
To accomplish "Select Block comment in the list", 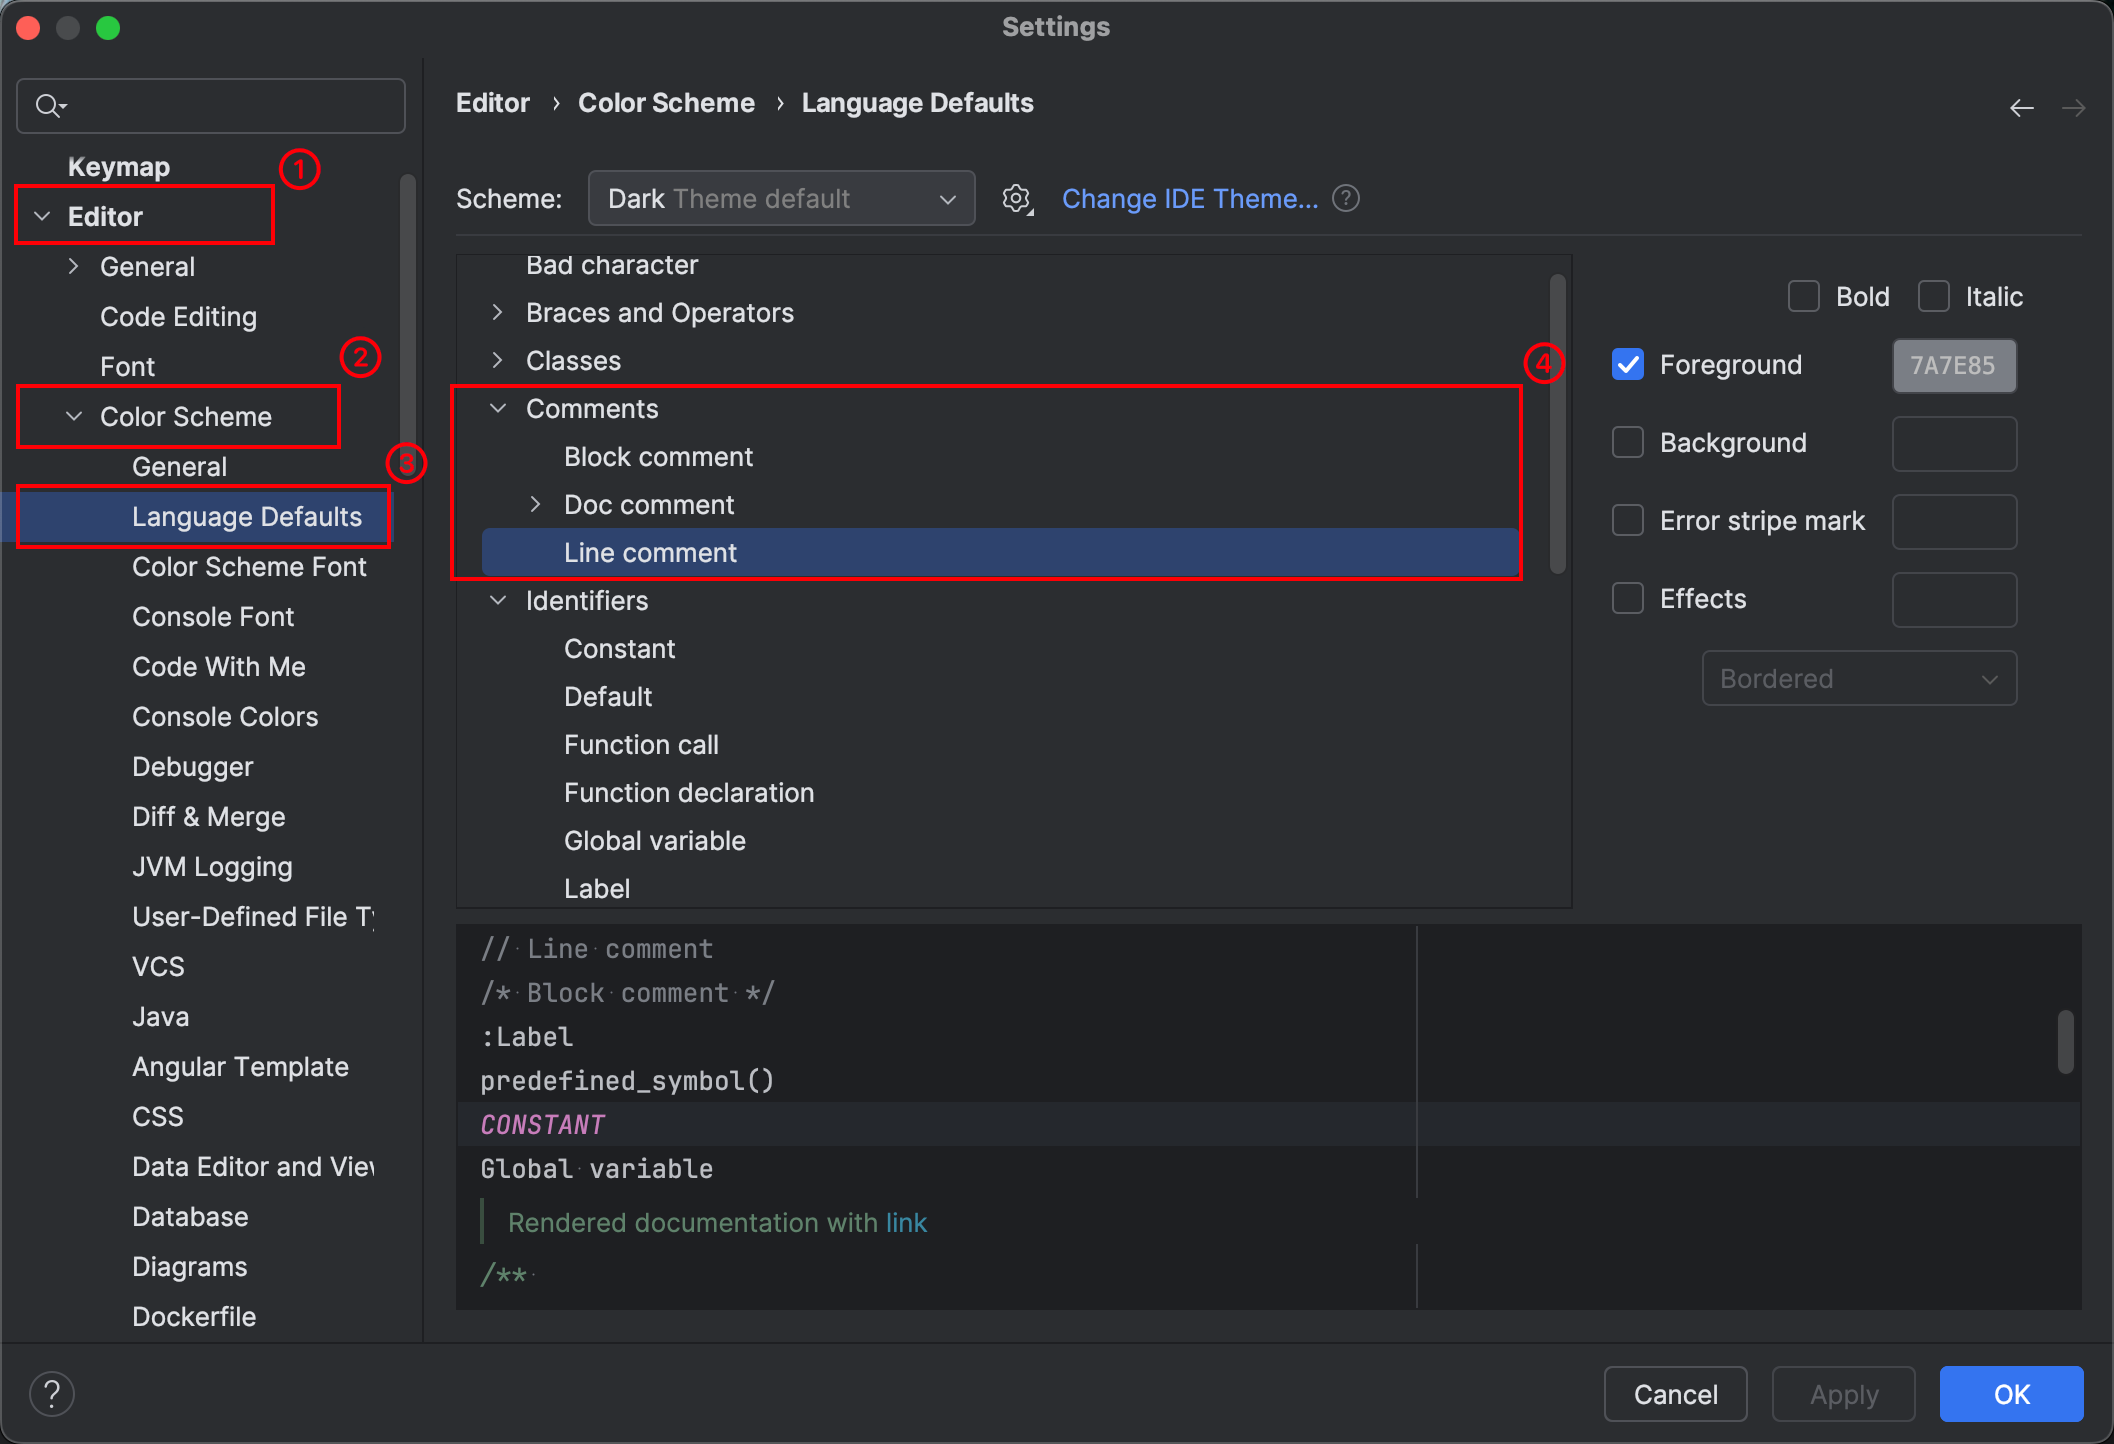I will coord(658,457).
